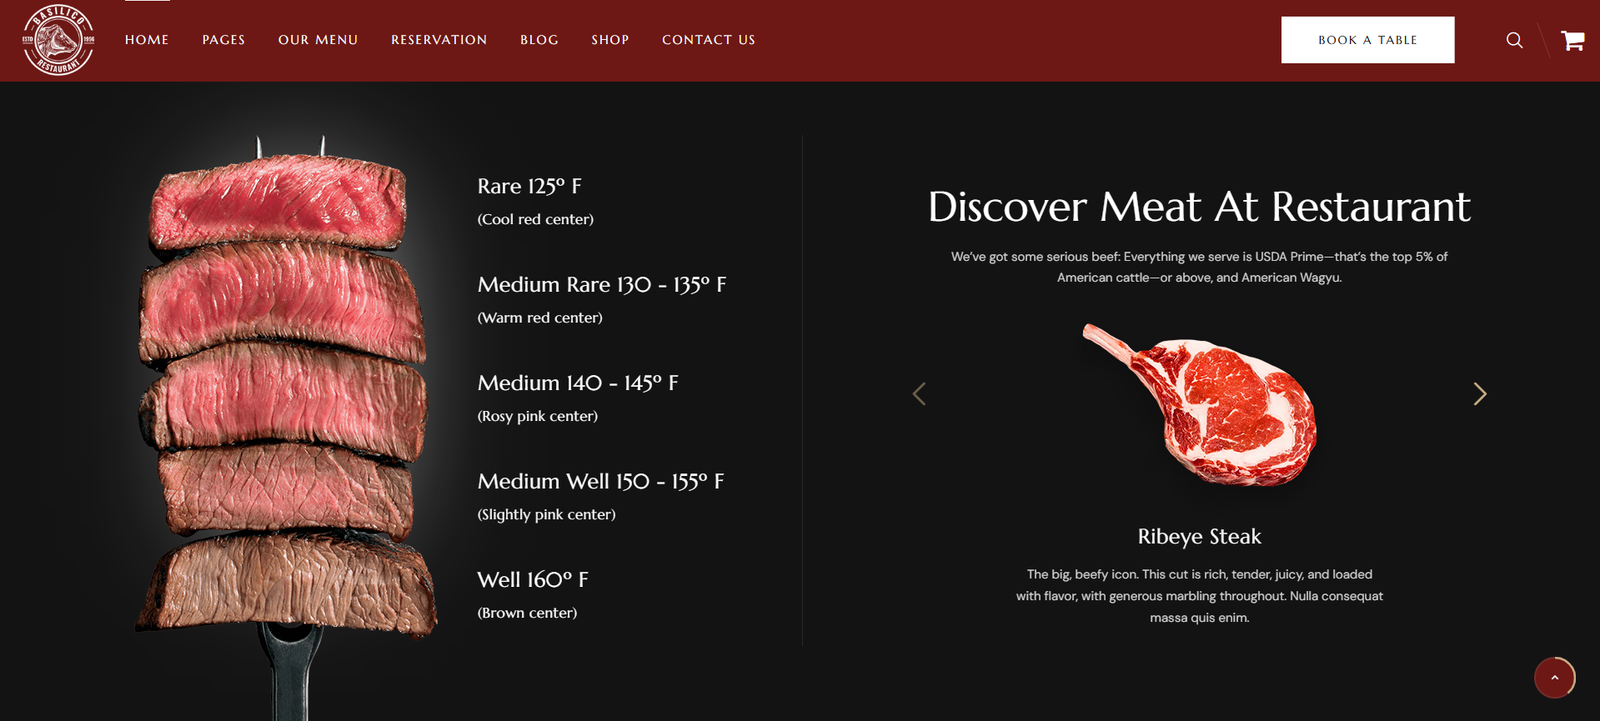Visit the Shop page

(x=610, y=40)
